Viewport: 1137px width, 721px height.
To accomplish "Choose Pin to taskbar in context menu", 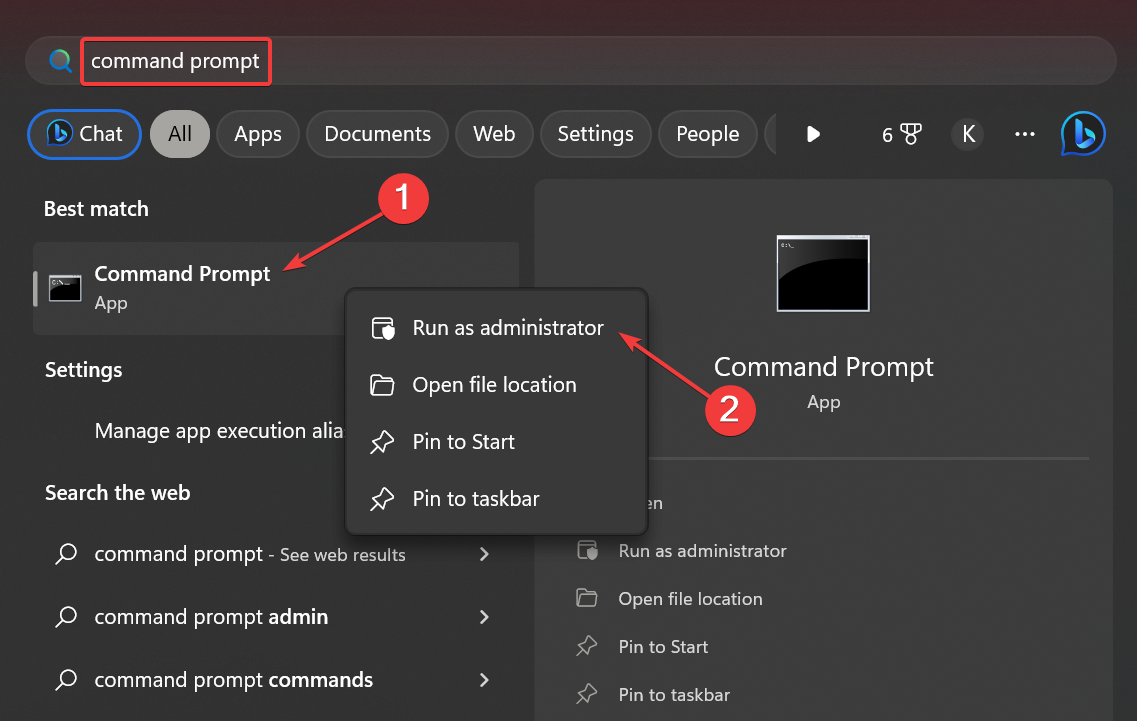I will [497, 499].
